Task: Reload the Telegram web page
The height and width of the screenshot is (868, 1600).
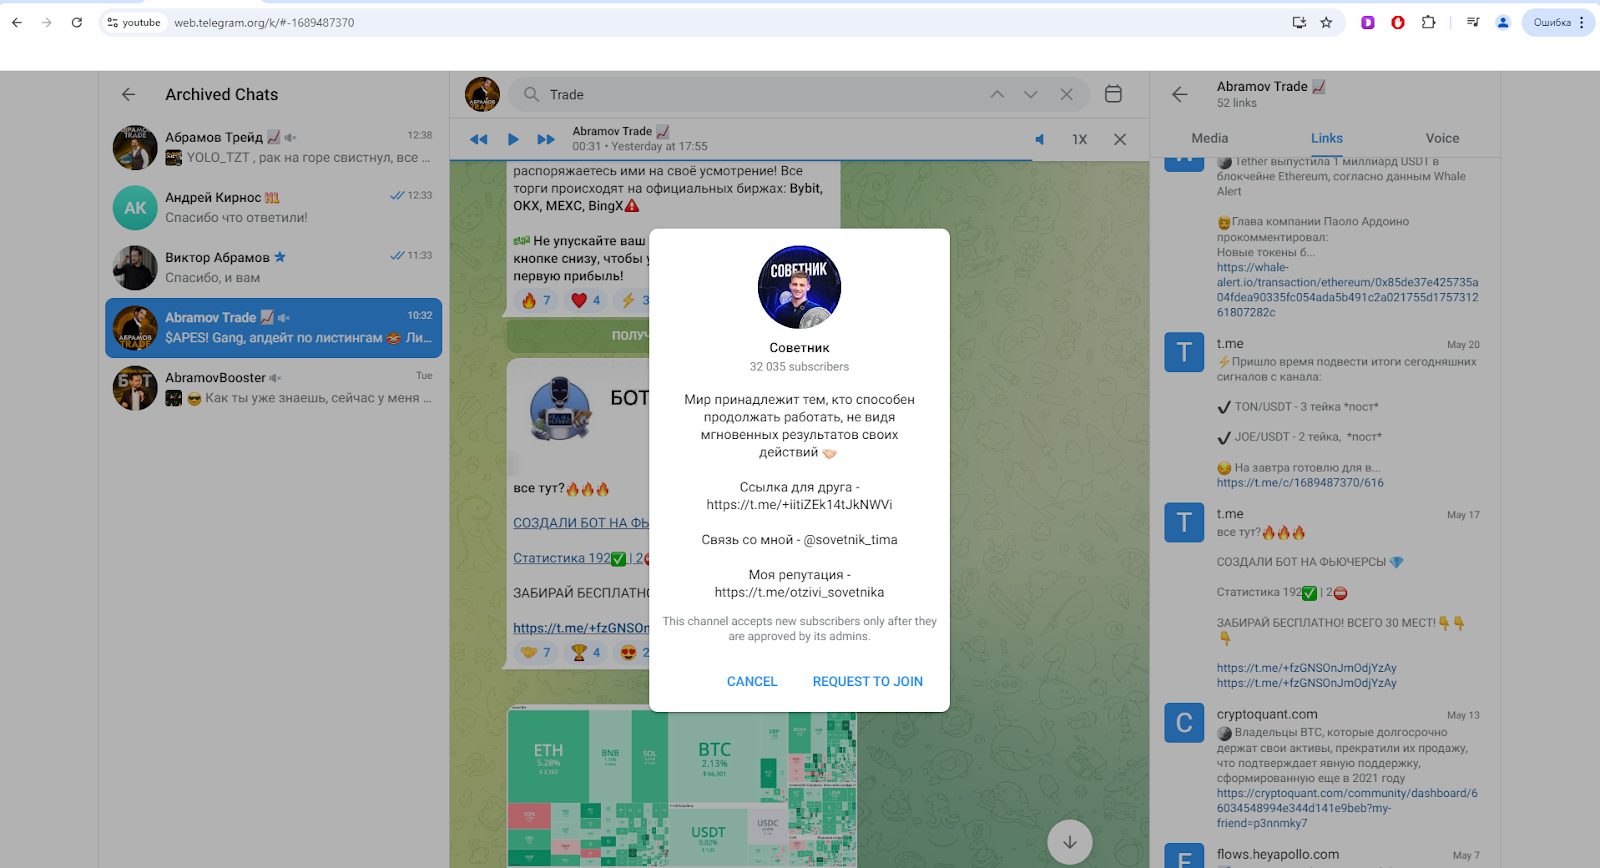Action: tap(77, 22)
